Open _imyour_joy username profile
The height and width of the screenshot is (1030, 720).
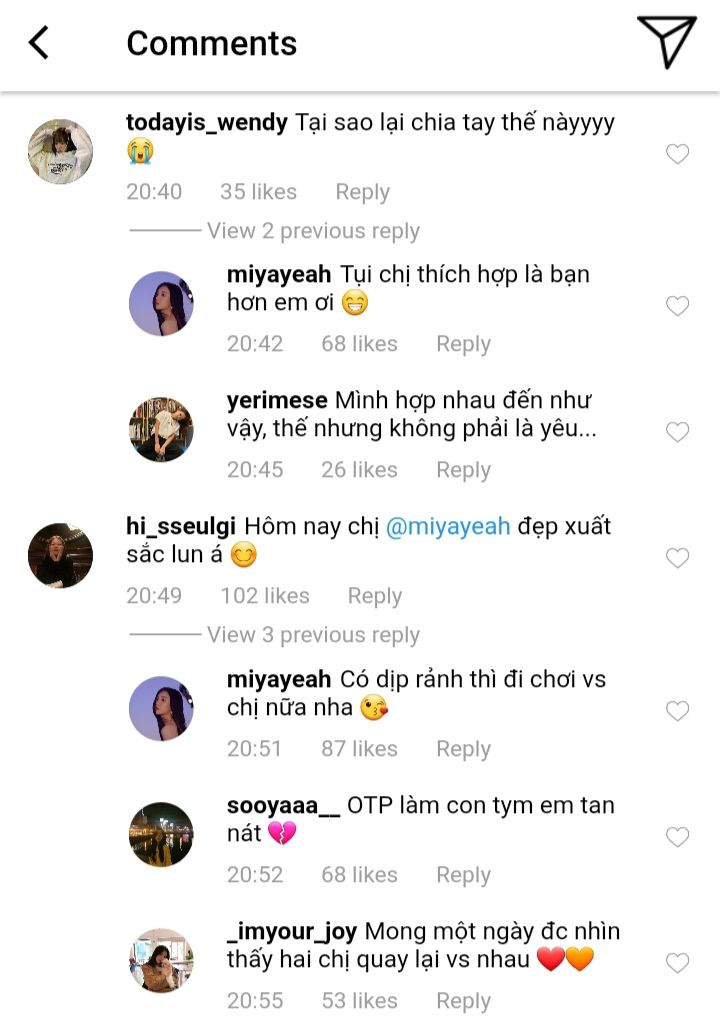pyautogui.click(x=292, y=932)
